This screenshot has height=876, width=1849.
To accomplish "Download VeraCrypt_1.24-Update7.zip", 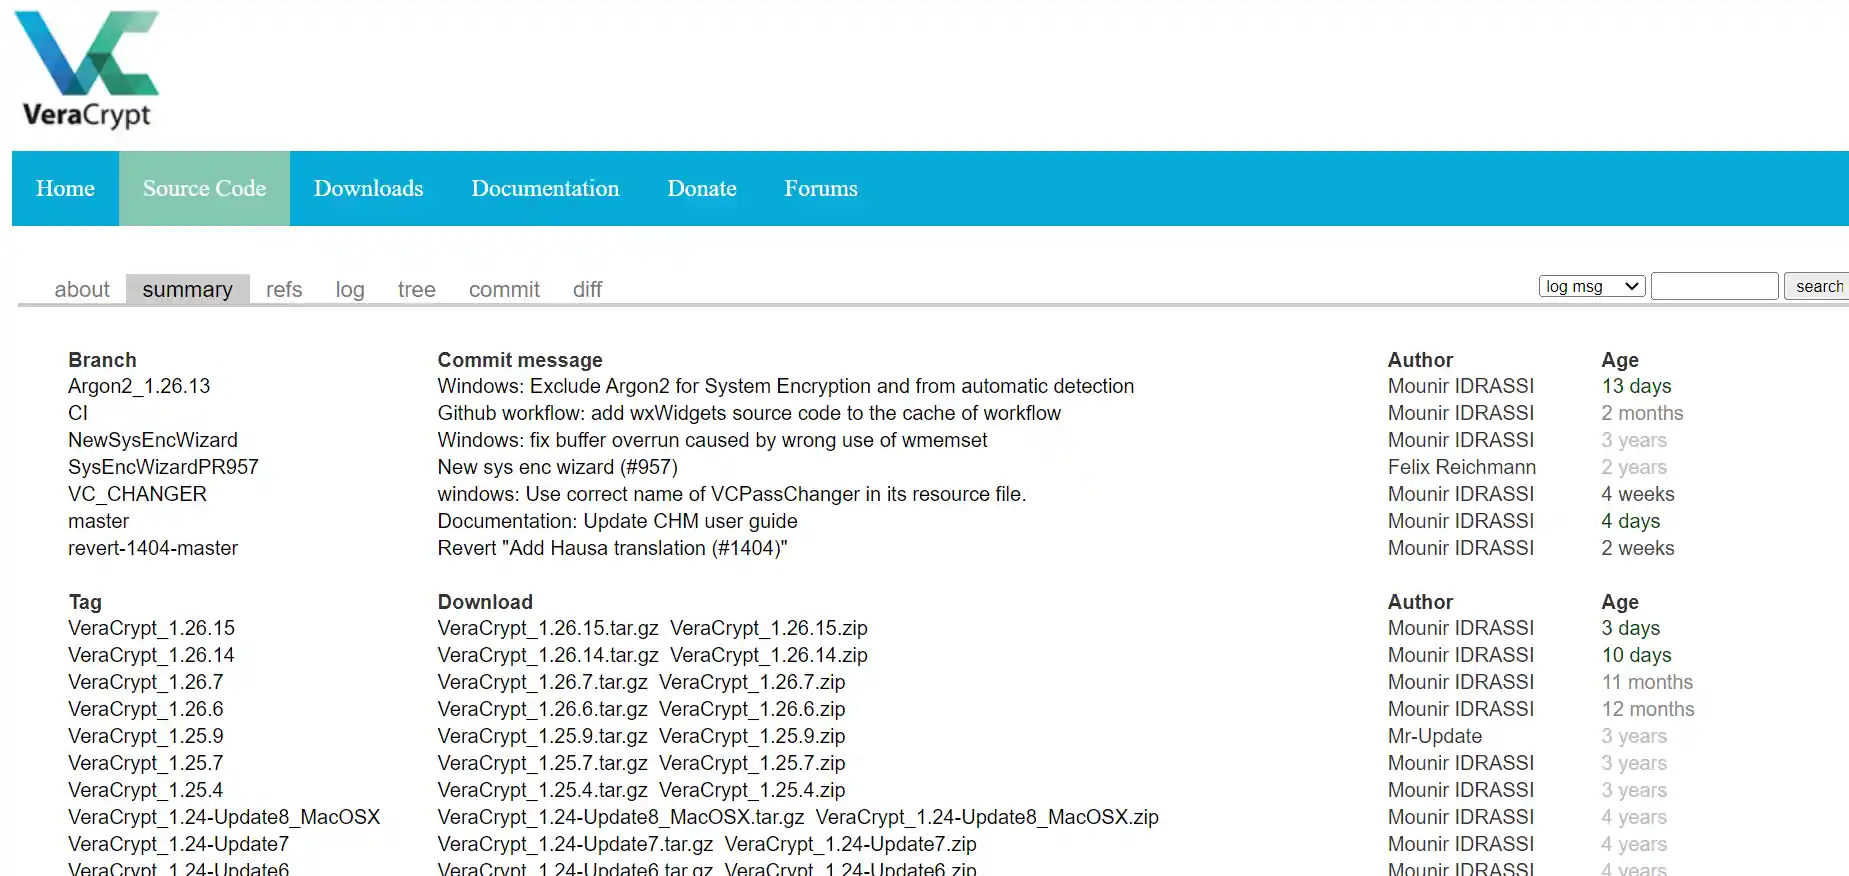I will (850, 844).
